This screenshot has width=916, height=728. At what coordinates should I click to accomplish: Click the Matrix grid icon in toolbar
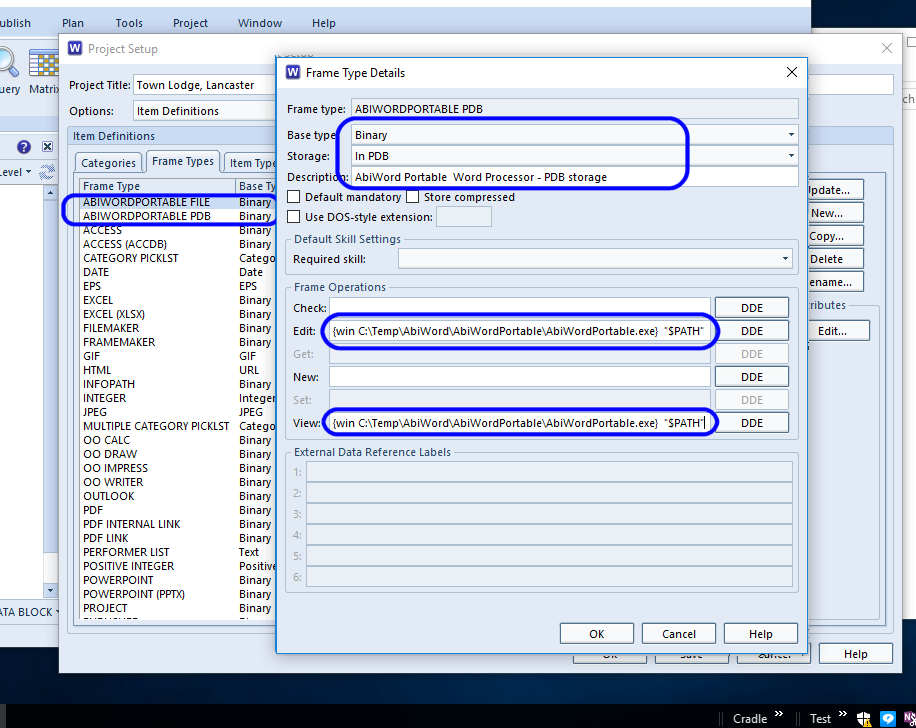tap(44, 63)
